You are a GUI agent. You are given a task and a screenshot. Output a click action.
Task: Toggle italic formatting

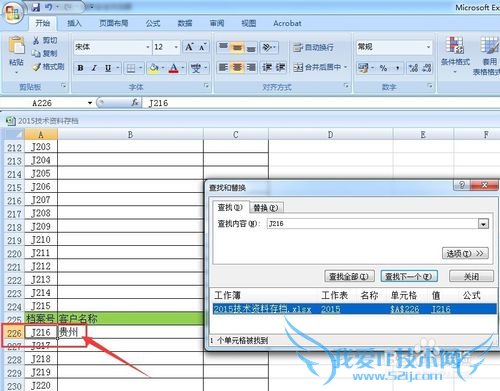point(94,68)
